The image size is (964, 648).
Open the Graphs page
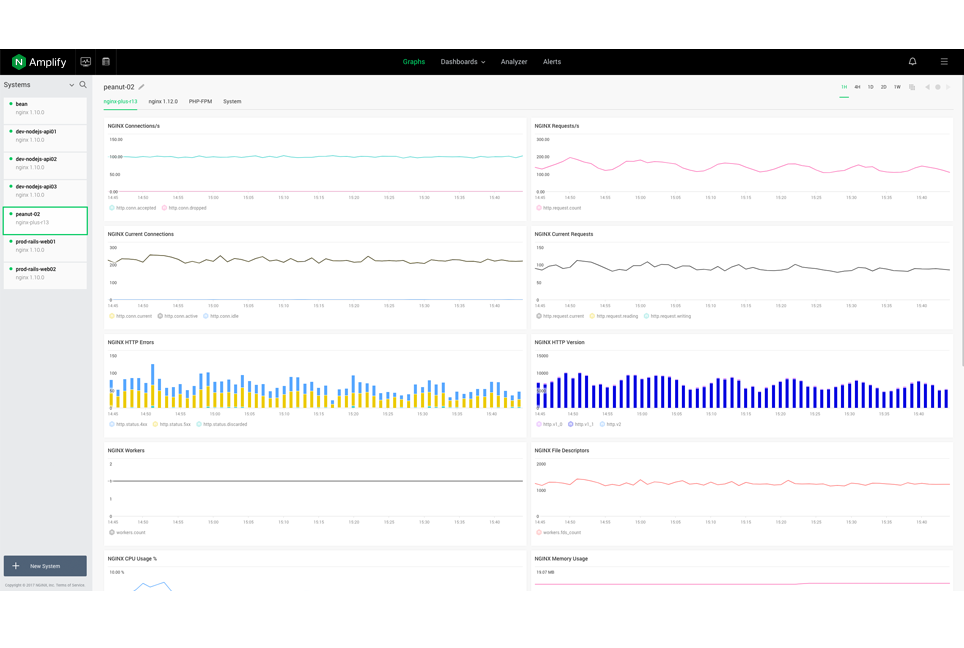pos(414,61)
